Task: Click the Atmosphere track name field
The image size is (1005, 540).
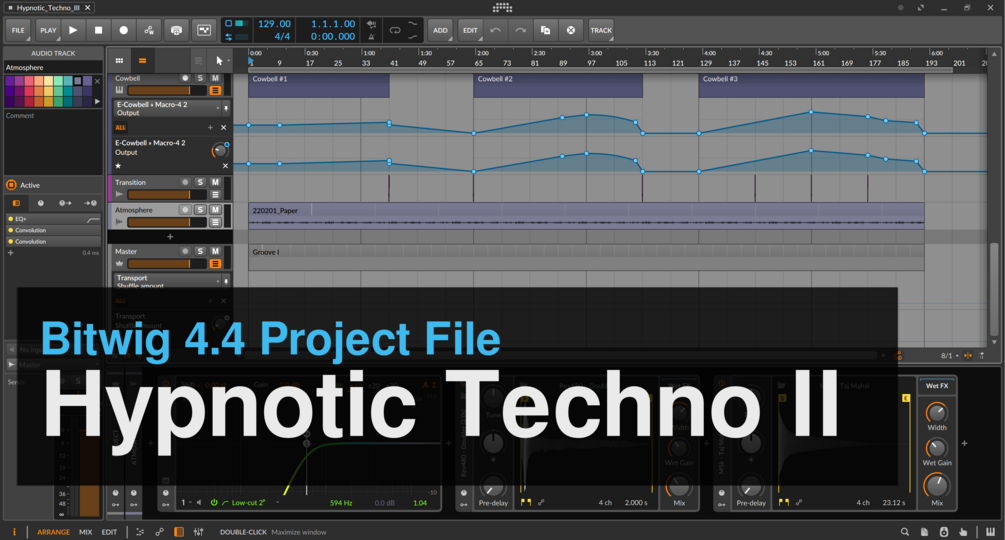Action: pos(53,67)
